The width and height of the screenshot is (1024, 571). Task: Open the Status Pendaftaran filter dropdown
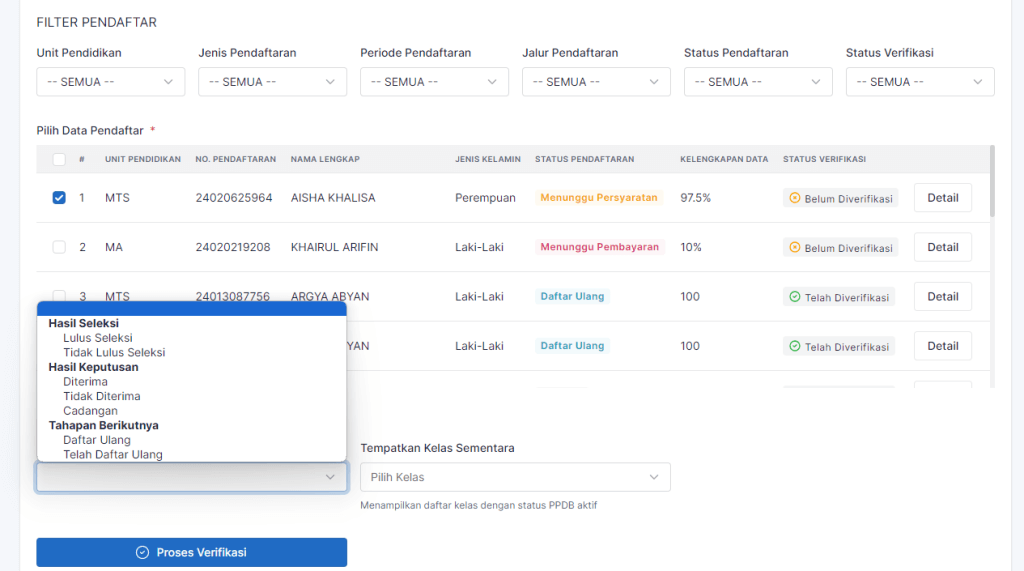pos(758,82)
